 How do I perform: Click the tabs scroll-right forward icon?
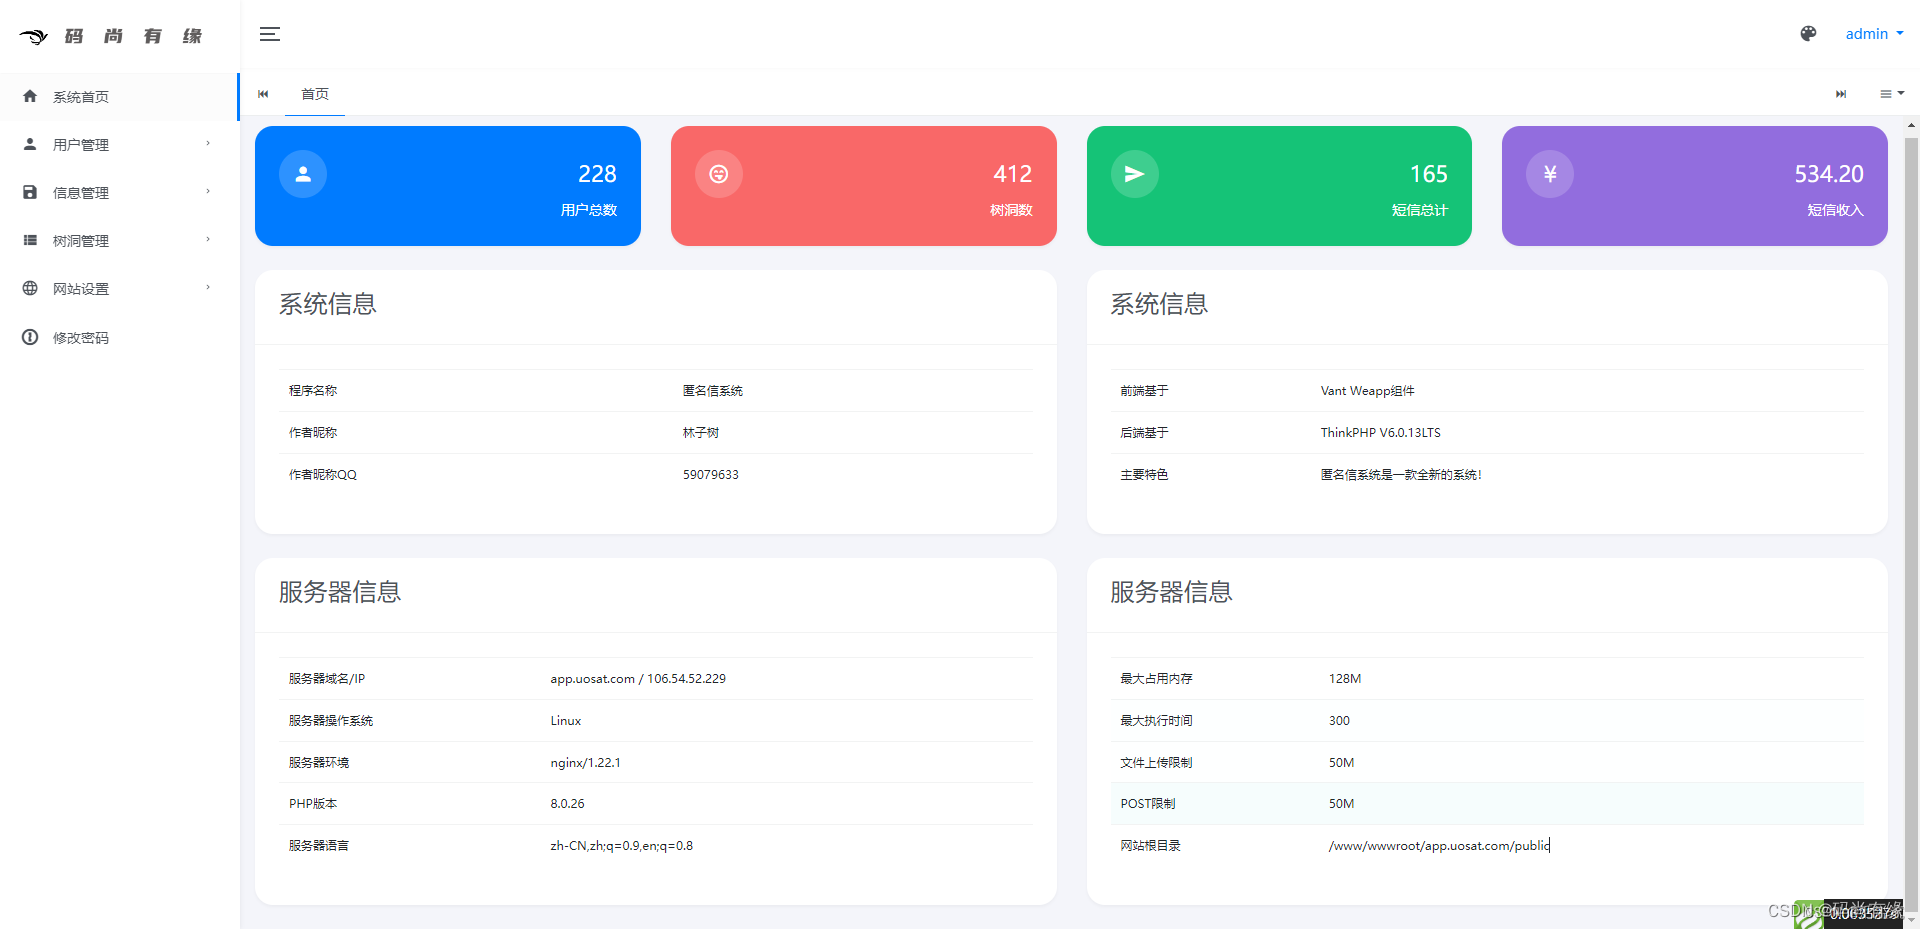(1841, 94)
